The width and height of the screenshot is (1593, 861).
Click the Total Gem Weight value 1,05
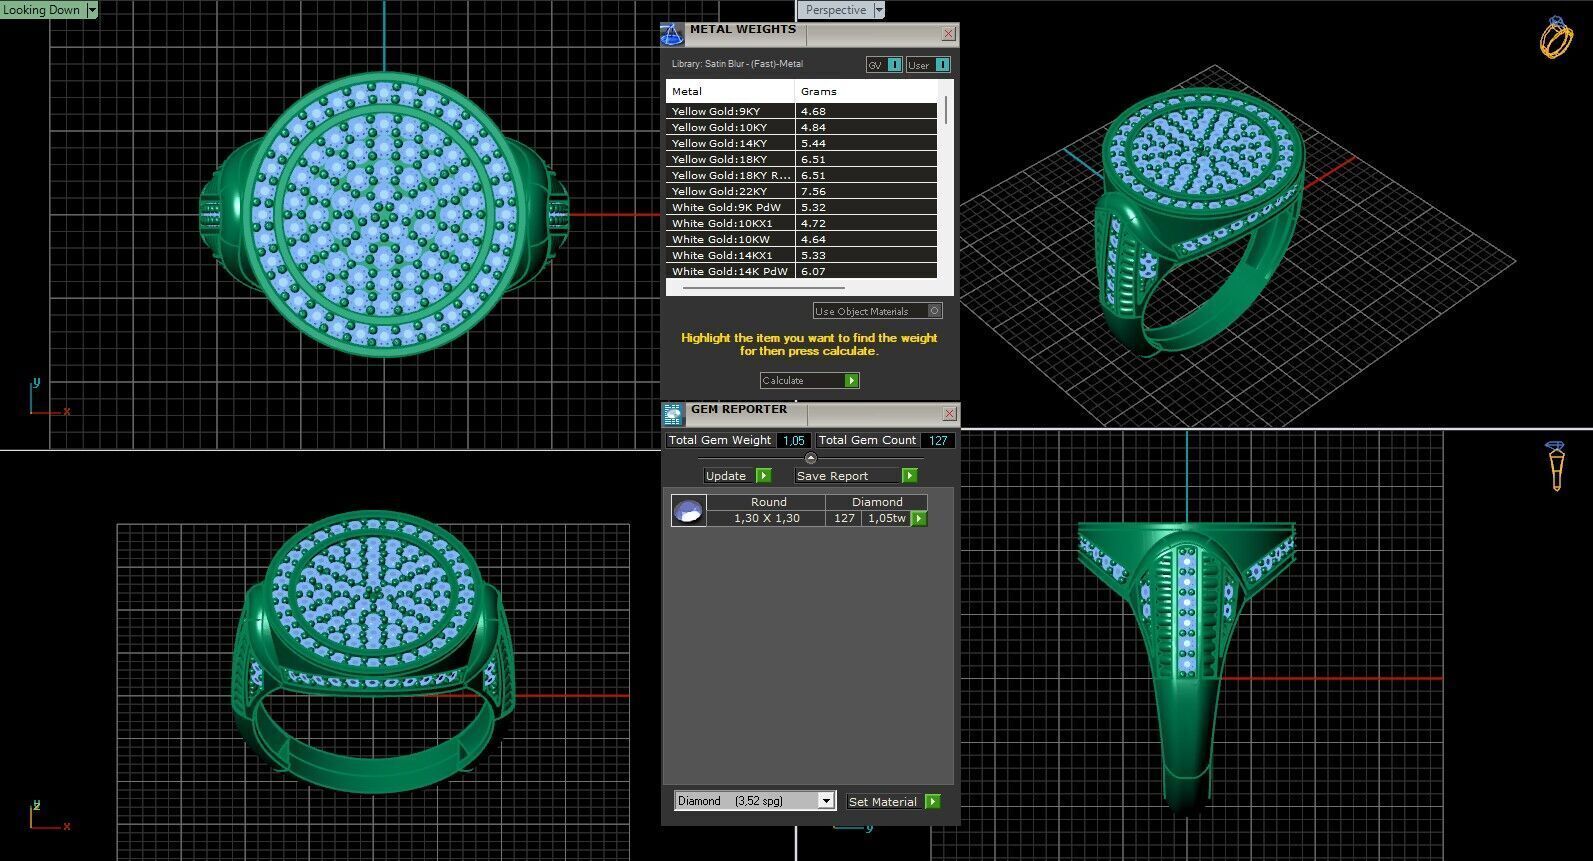(x=794, y=440)
